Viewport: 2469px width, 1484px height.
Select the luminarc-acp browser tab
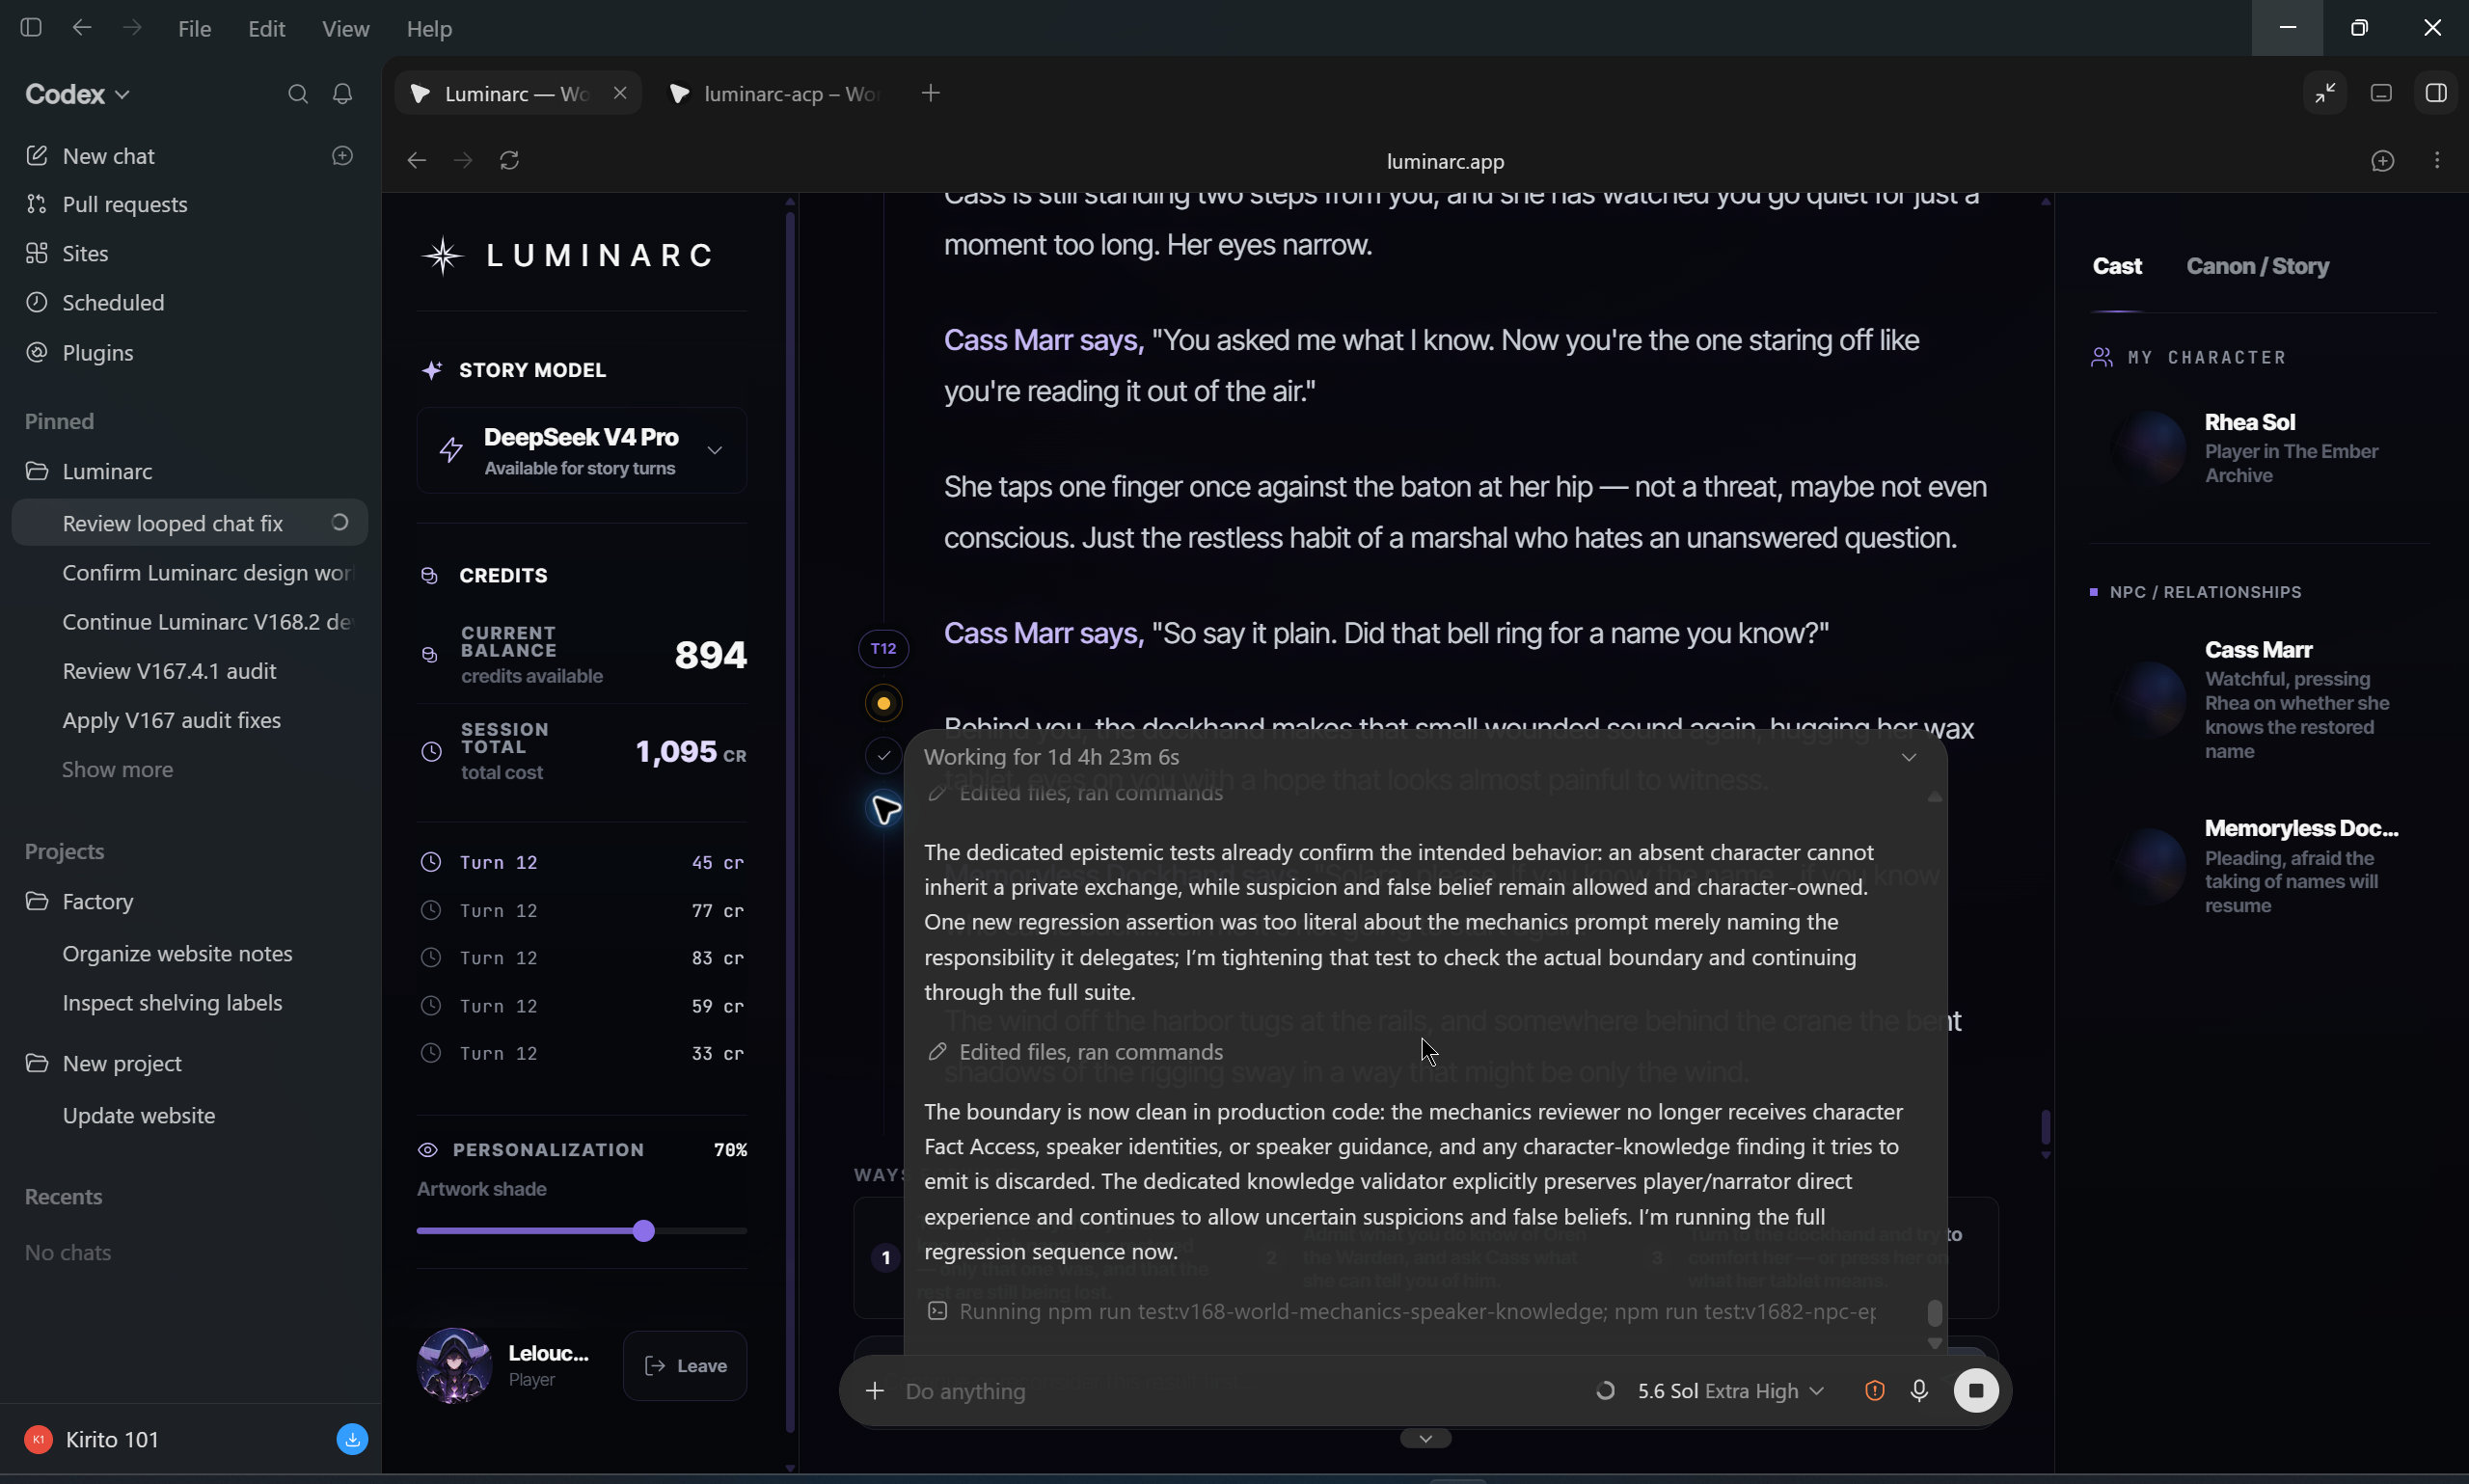(775, 94)
